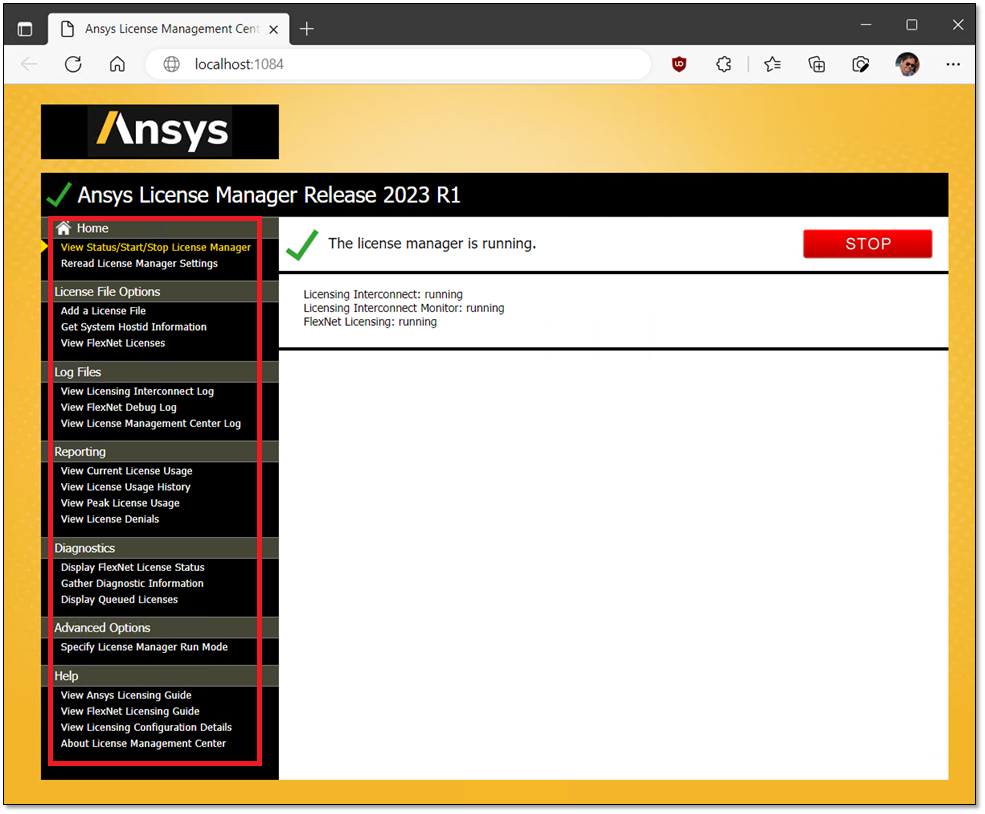Image resolution: width=985 pixels, height=814 pixels.
Task: Open Get System Hostid Information
Action: [134, 327]
